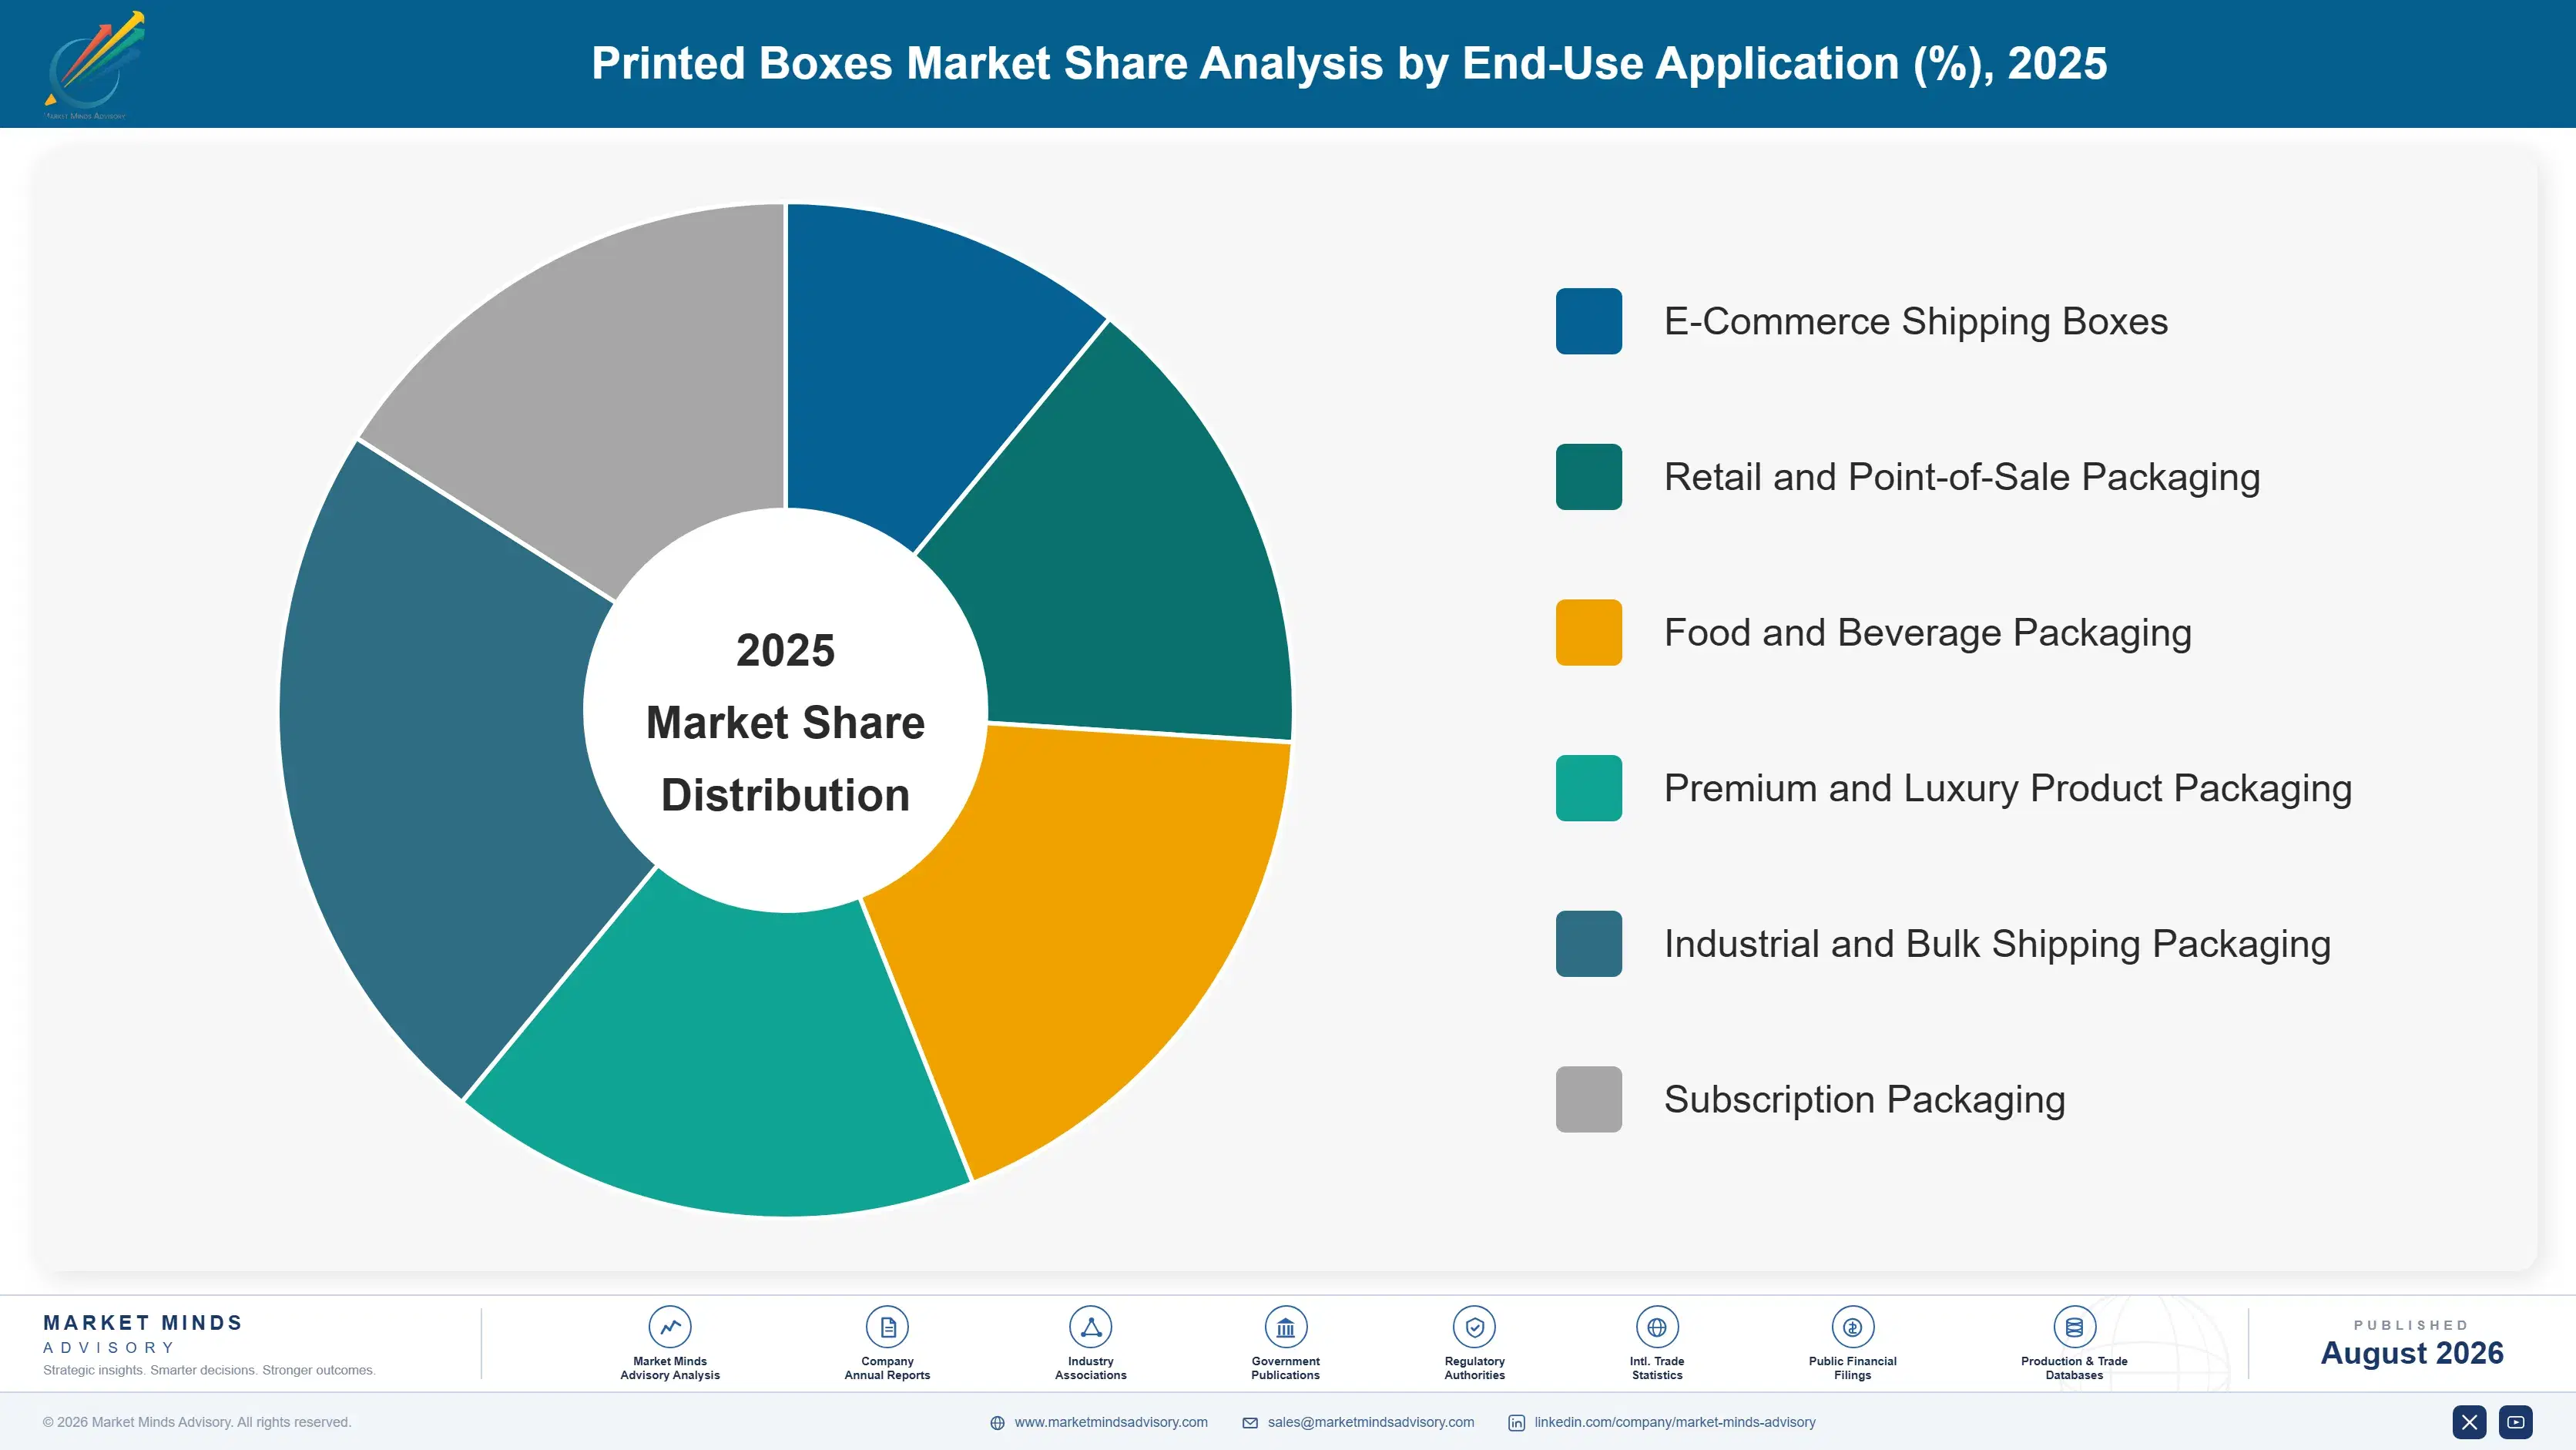
Task: Click the Government Publications building icon
Action: (x=1286, y=1327)
